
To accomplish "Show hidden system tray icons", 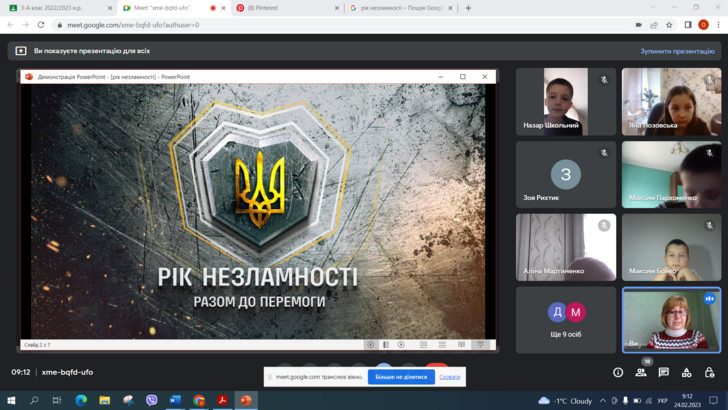I will [603, 400].
